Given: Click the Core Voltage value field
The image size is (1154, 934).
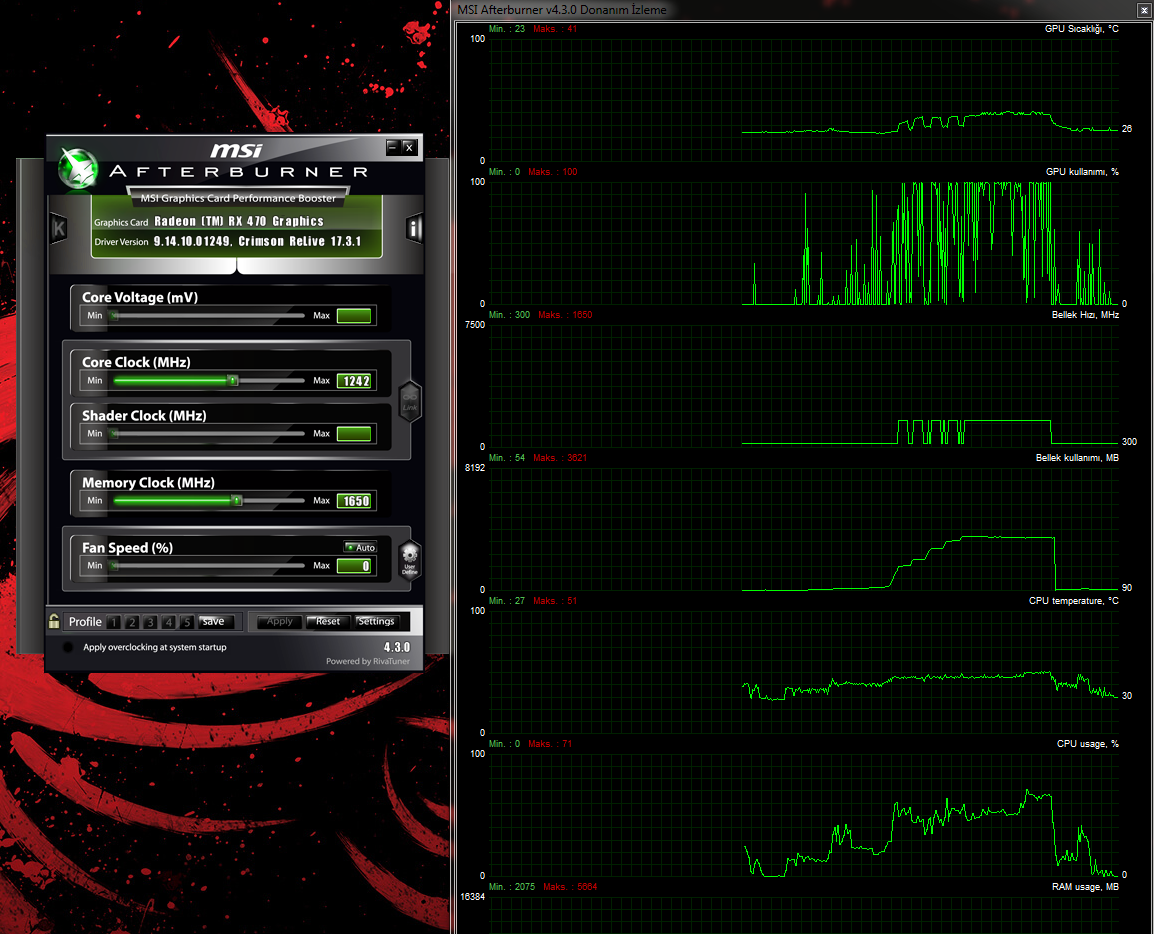Looking at the screenshot, I should pyautogui.click(x=354, y=316).
